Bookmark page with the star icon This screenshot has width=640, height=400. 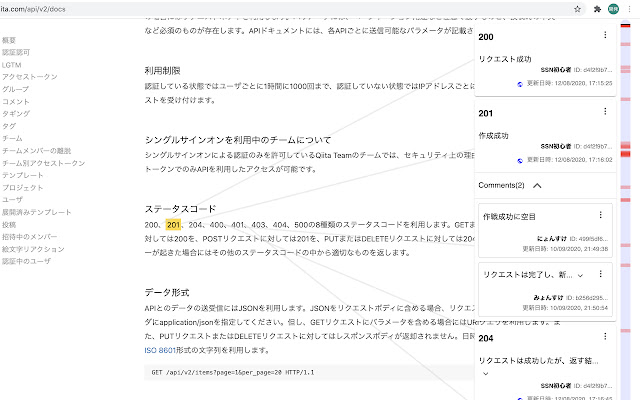577,9
